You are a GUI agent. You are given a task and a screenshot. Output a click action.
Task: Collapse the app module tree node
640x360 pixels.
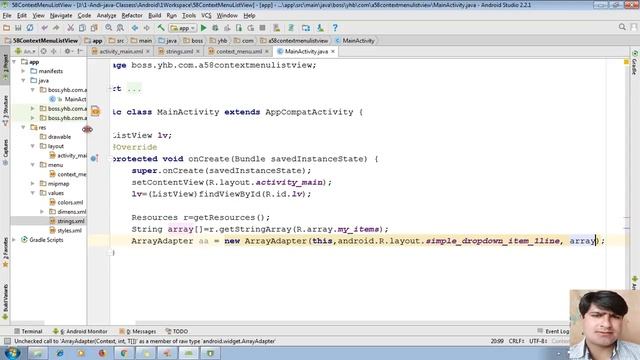point(14,62)
